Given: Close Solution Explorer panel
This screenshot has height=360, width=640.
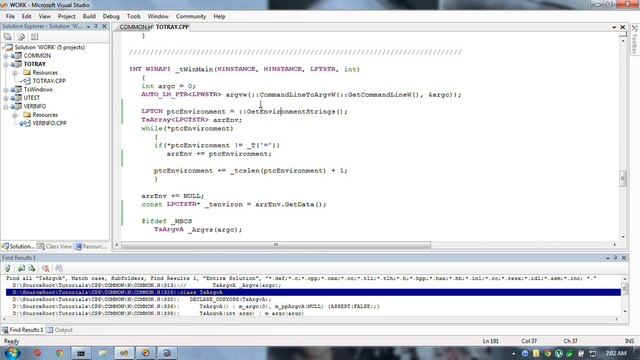Looking at the screenshot, I should coord(104,27).
